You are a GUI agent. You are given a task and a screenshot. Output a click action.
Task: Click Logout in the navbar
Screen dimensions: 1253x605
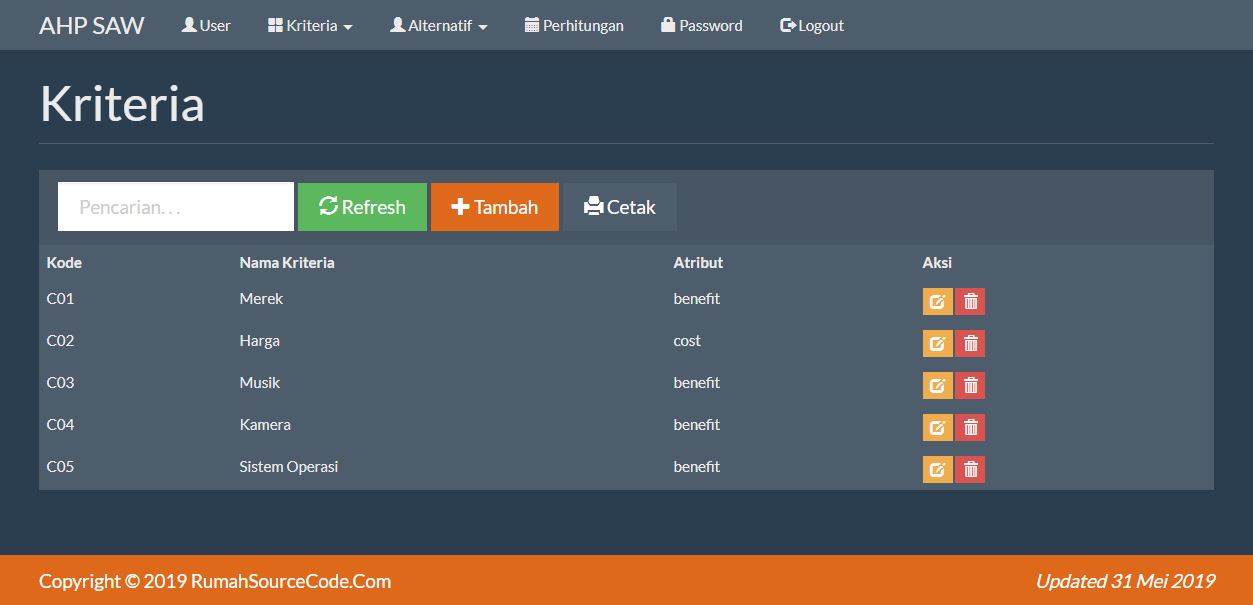pos(811,25)
